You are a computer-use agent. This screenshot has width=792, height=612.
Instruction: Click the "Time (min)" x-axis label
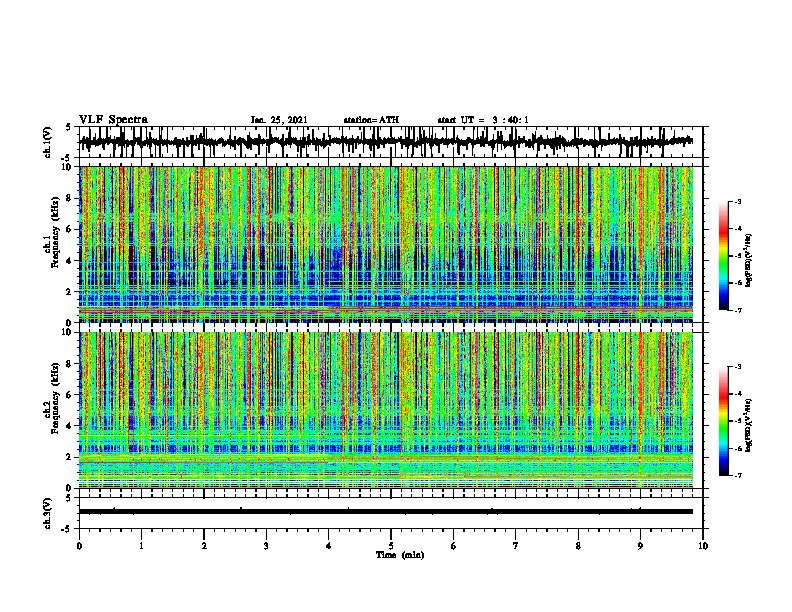(400, 555)
